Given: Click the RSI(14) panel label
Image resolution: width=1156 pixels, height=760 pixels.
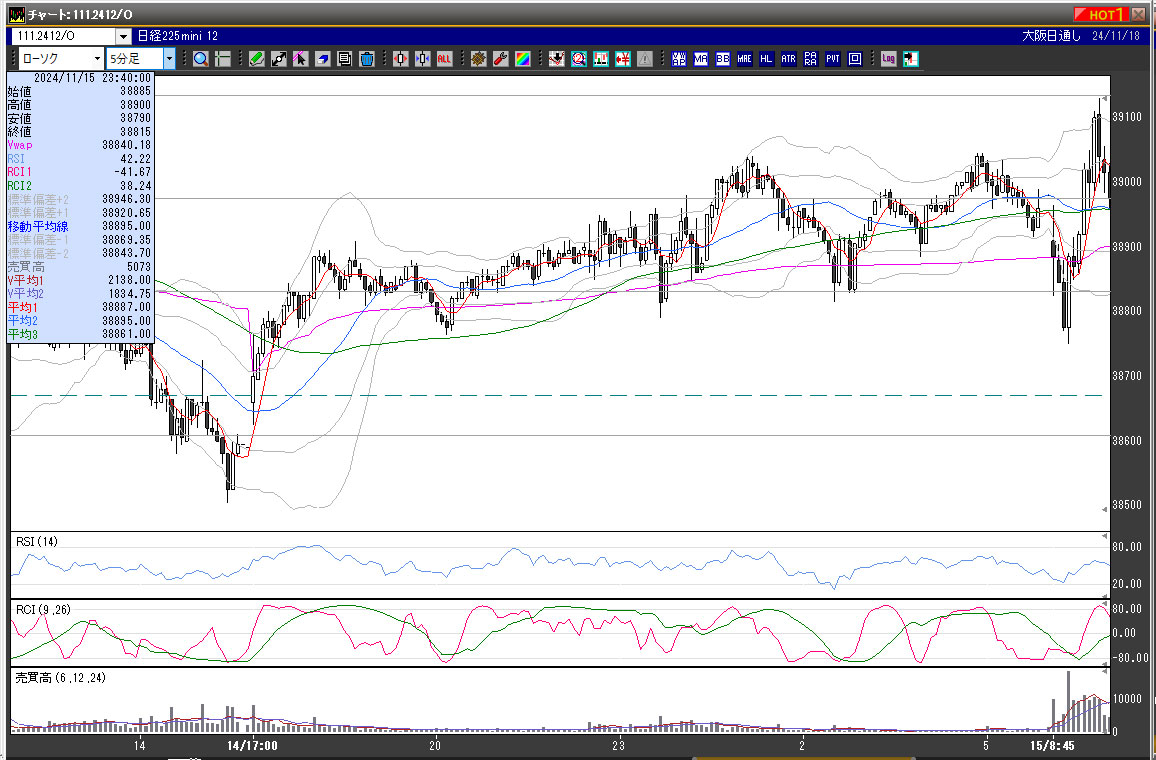Looking at the screenshot, I should click(x=37, y=542).
